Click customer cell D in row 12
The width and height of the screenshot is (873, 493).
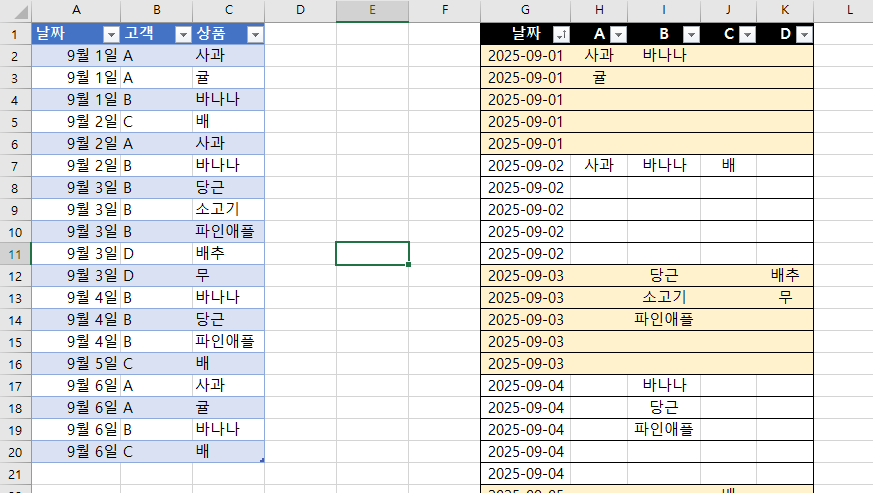pyautogui.click(x=156, y=275)
